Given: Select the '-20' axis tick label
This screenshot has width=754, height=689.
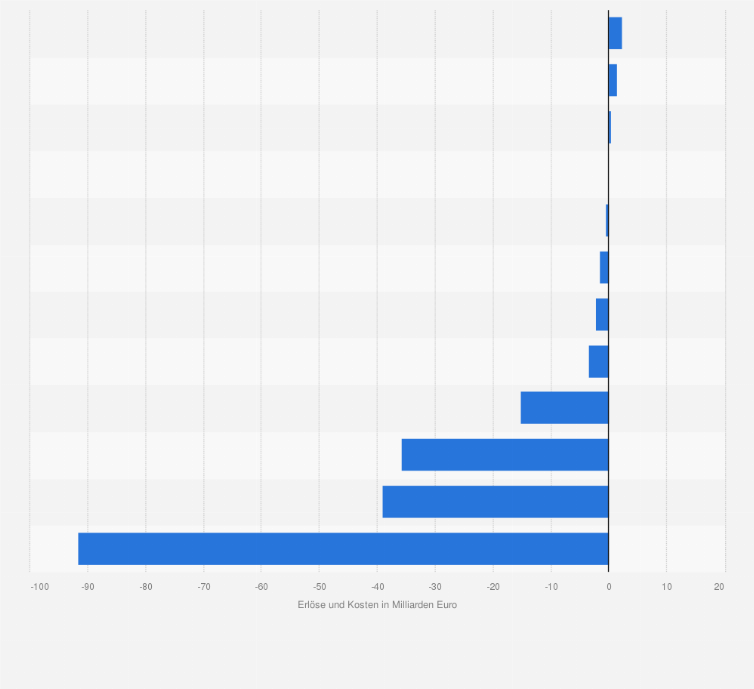Looking at the screenshot, I should [493, 587].
